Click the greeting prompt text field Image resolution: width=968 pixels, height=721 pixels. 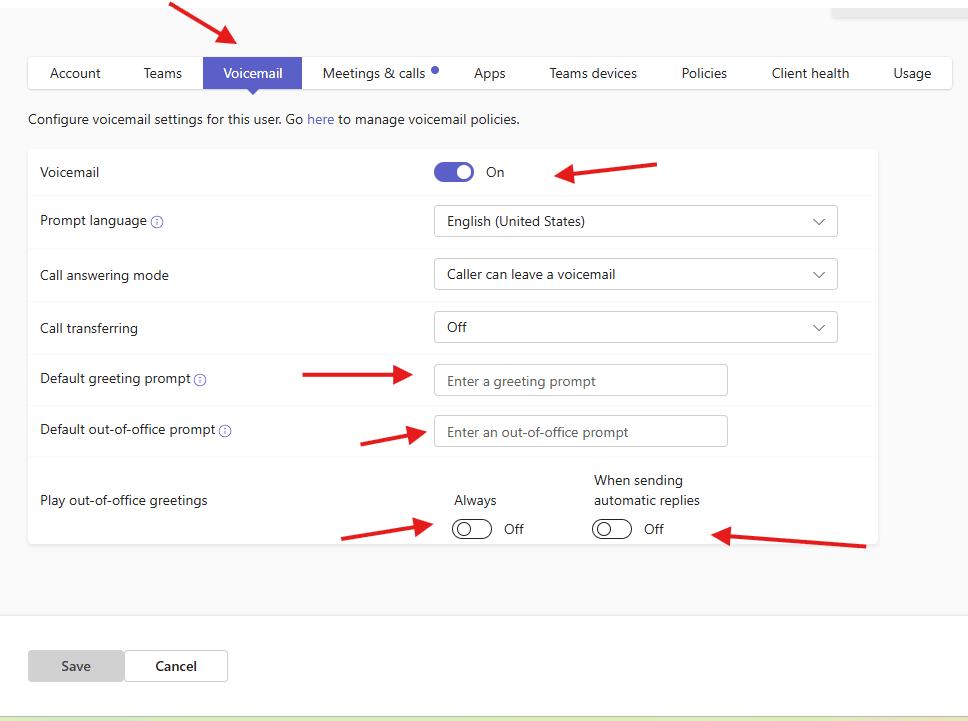(x=580, y=381)
